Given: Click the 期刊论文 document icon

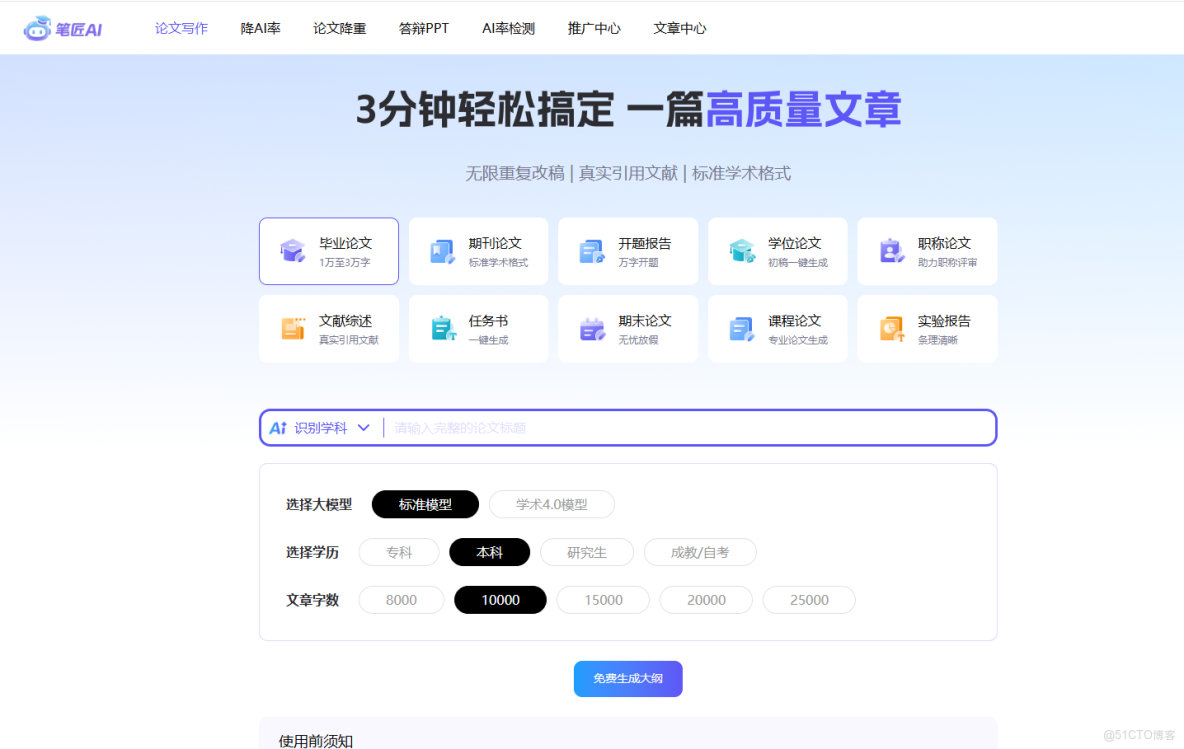Looking at the screenshot, I should point(441,251).
